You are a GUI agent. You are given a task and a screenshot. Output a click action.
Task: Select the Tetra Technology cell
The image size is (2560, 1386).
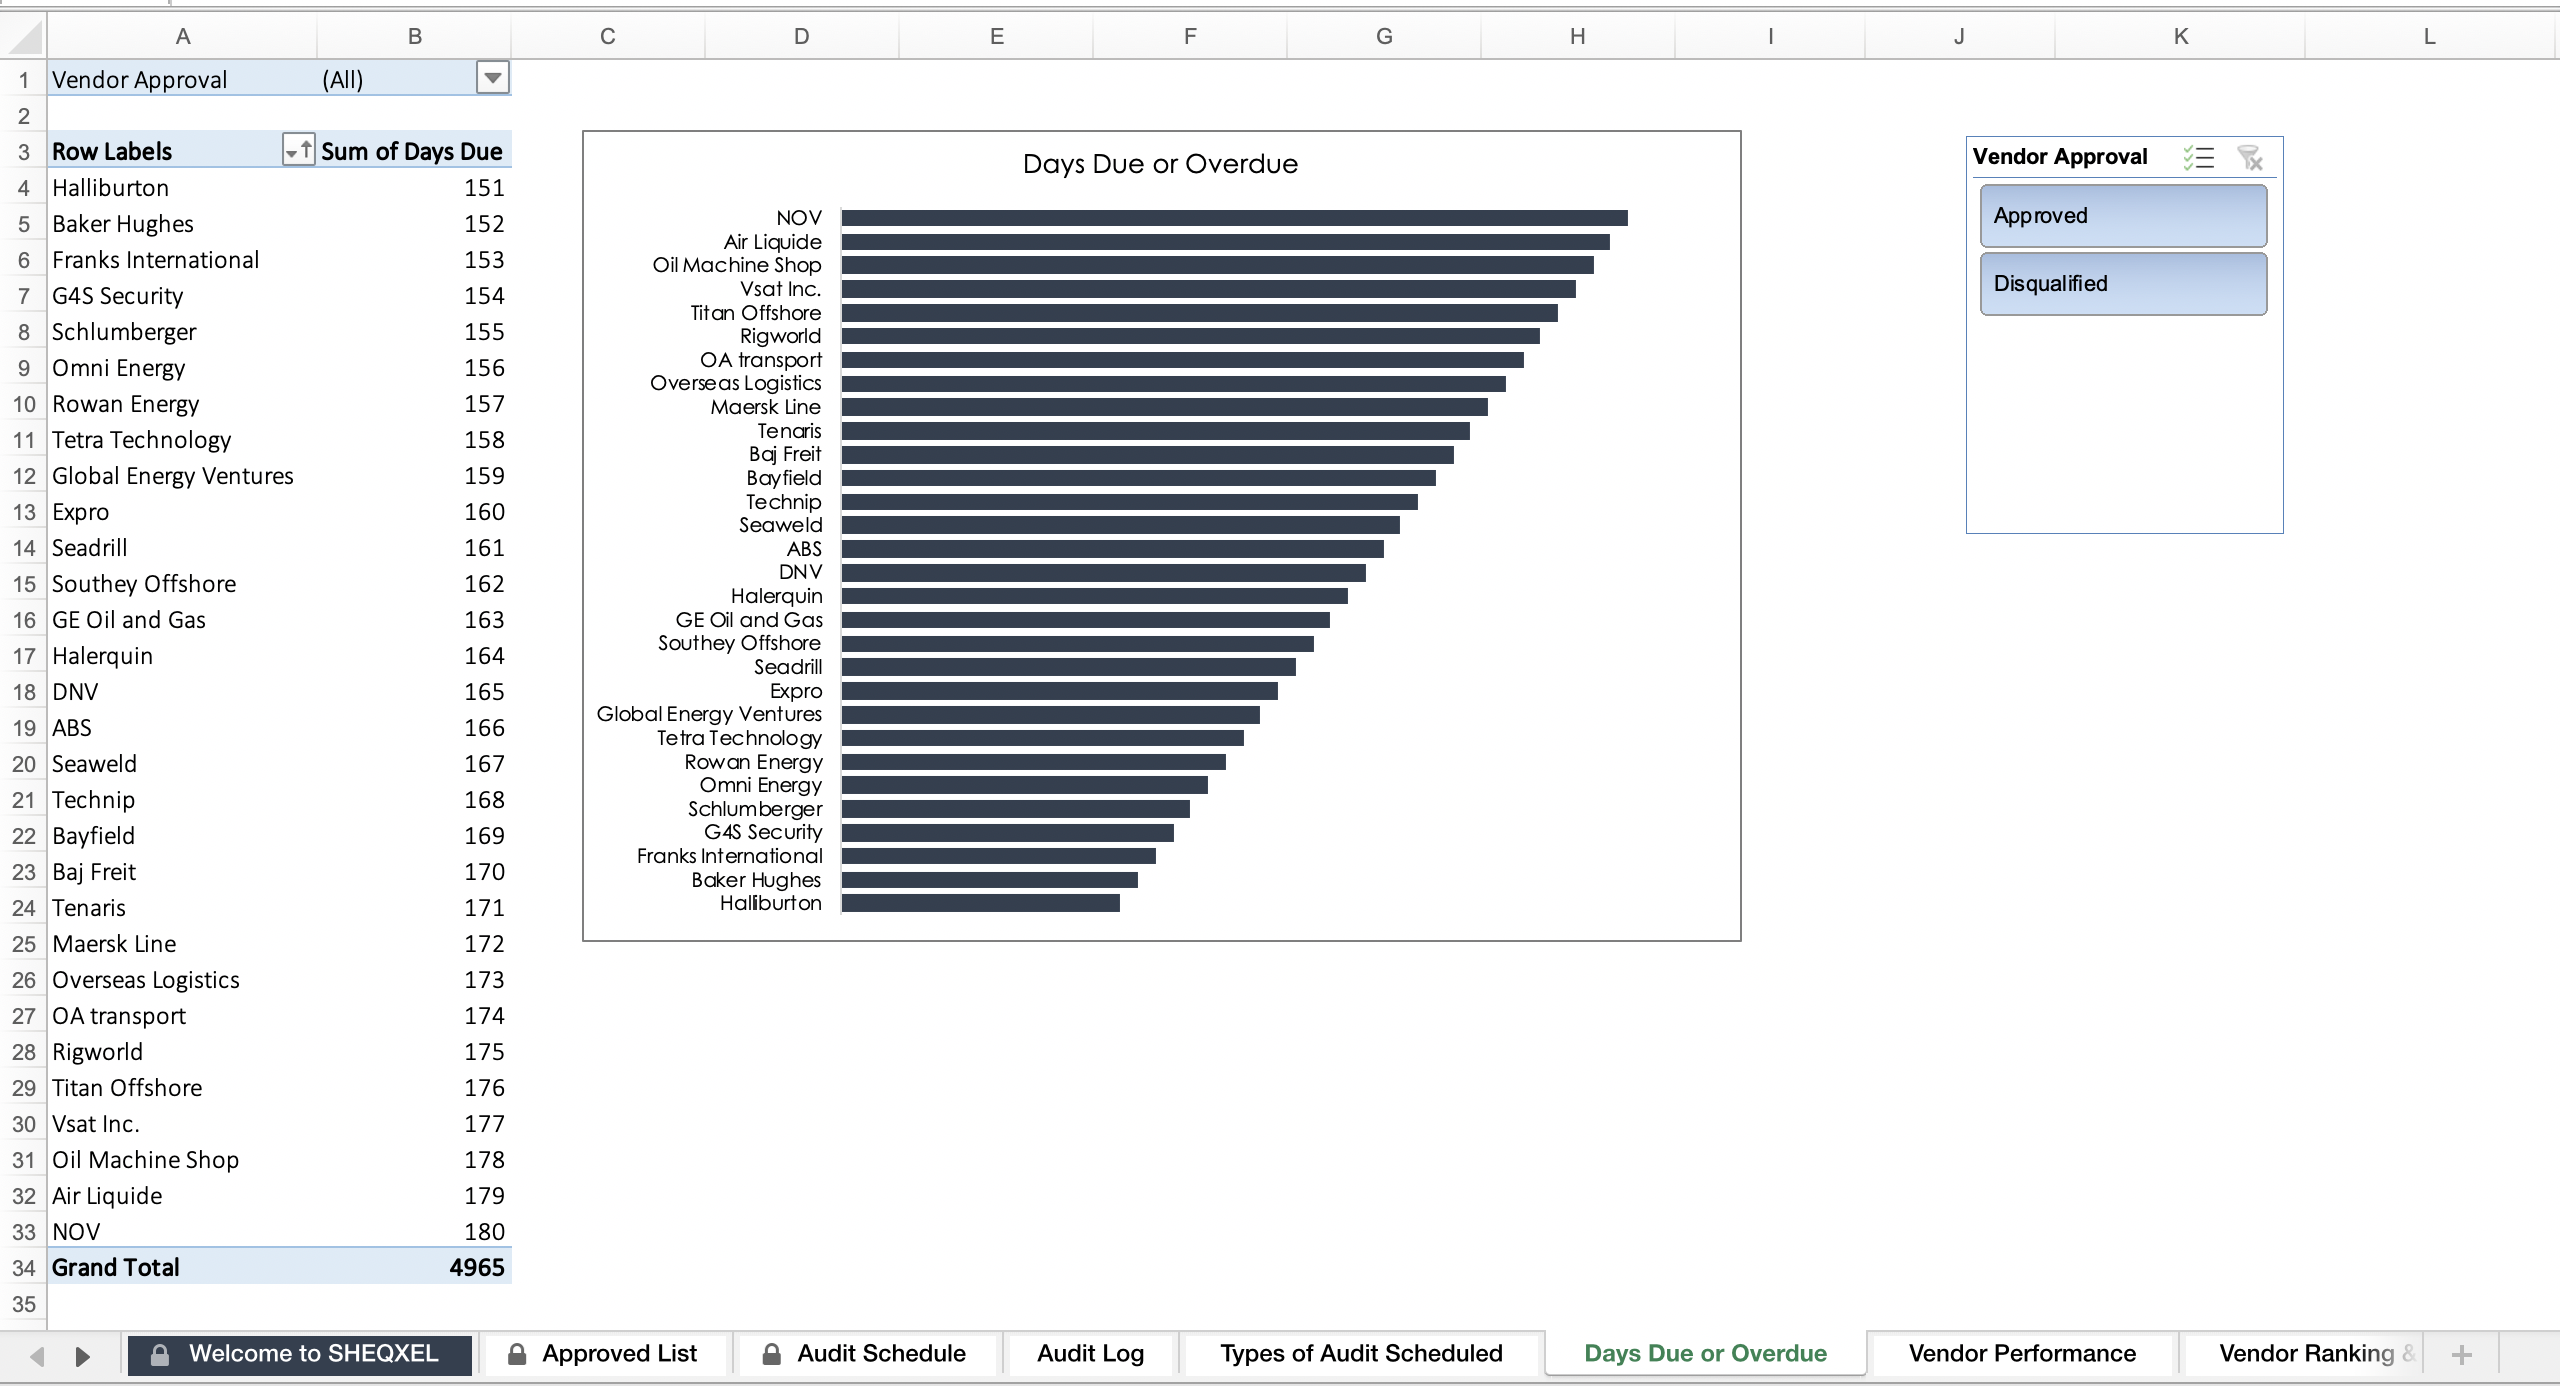(182, 440)
